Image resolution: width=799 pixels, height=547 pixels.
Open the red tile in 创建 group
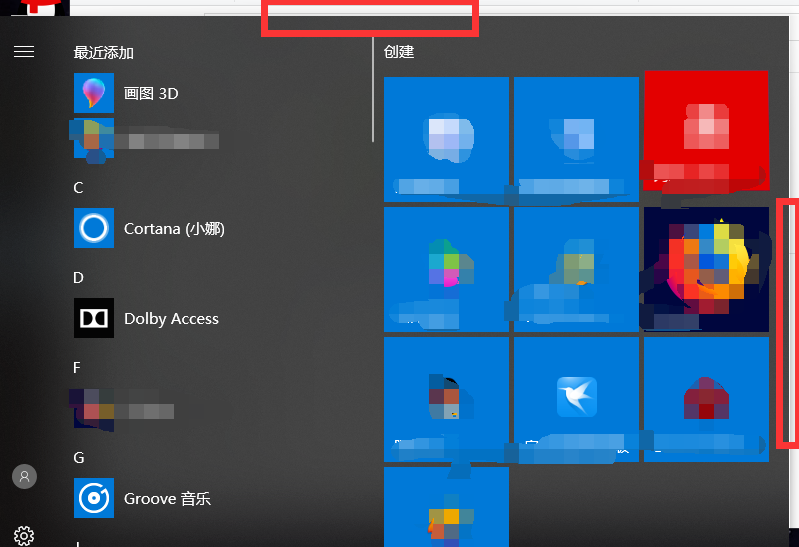coord(706,131)
